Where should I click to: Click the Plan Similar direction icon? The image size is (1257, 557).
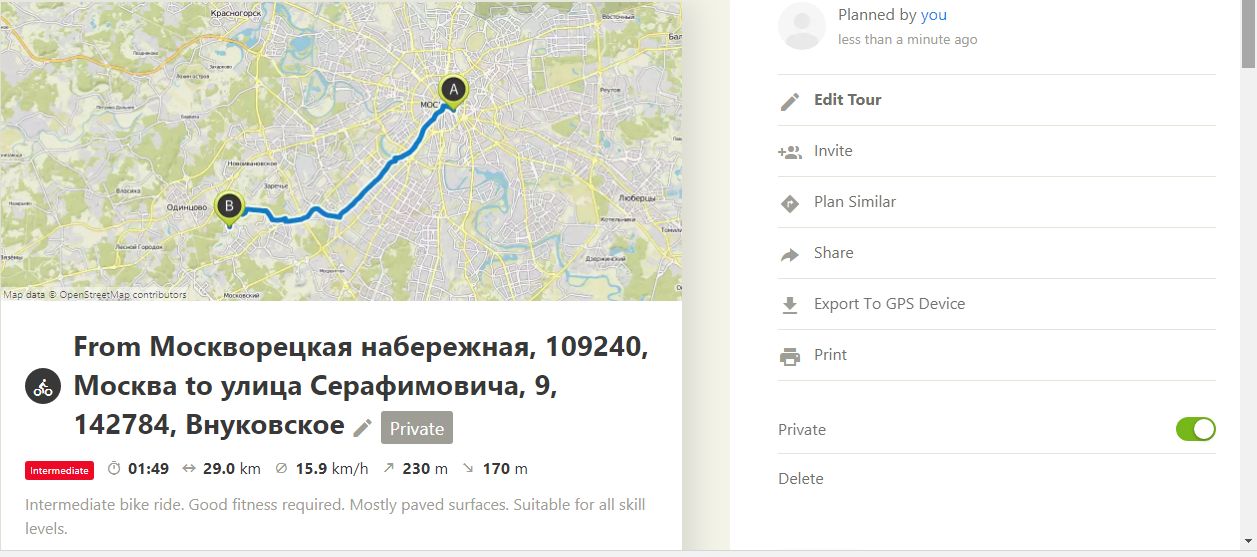pos(790,203)
